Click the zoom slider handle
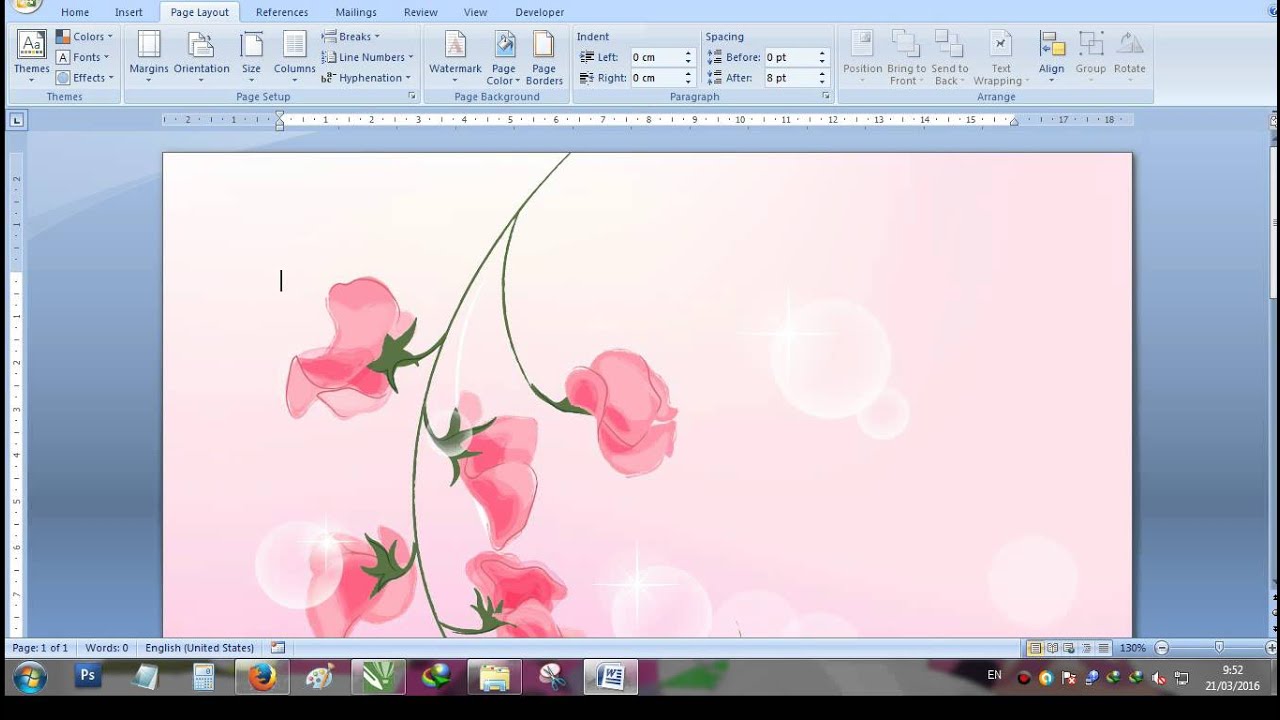The height and width of the screenshot is (720, 1280). [x=1218, y=648]
